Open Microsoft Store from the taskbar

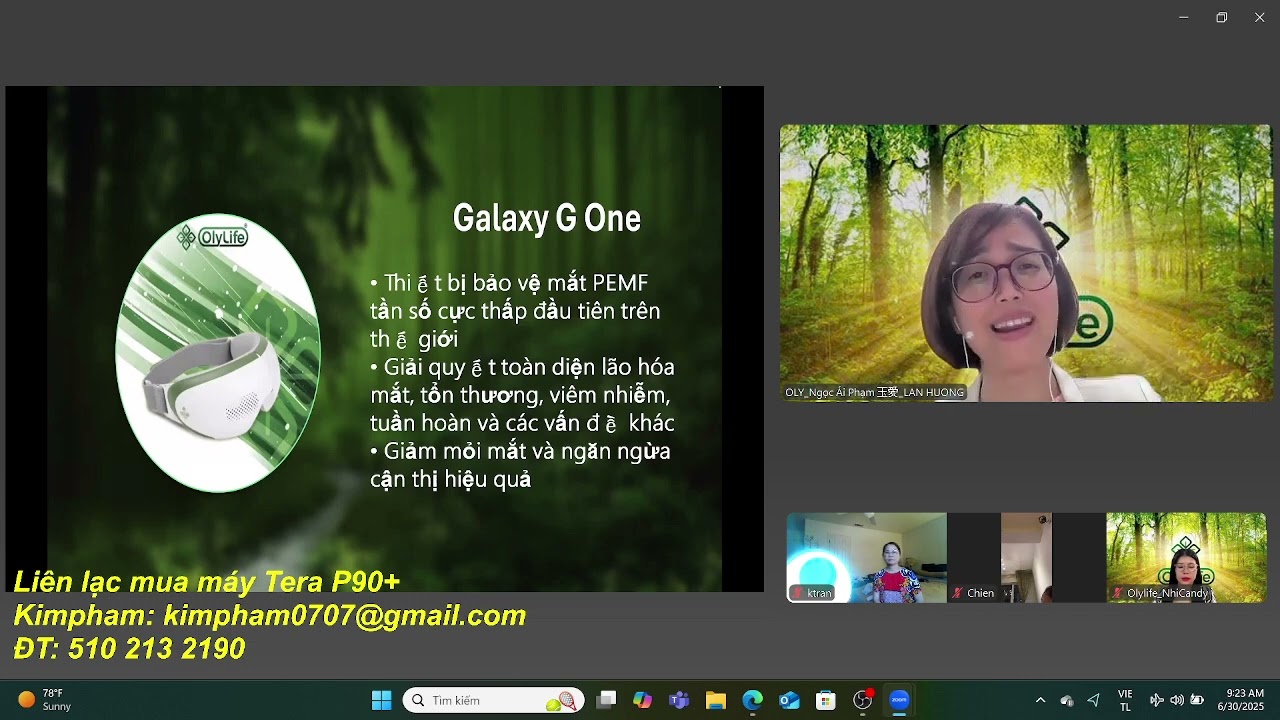click(825, 700)
